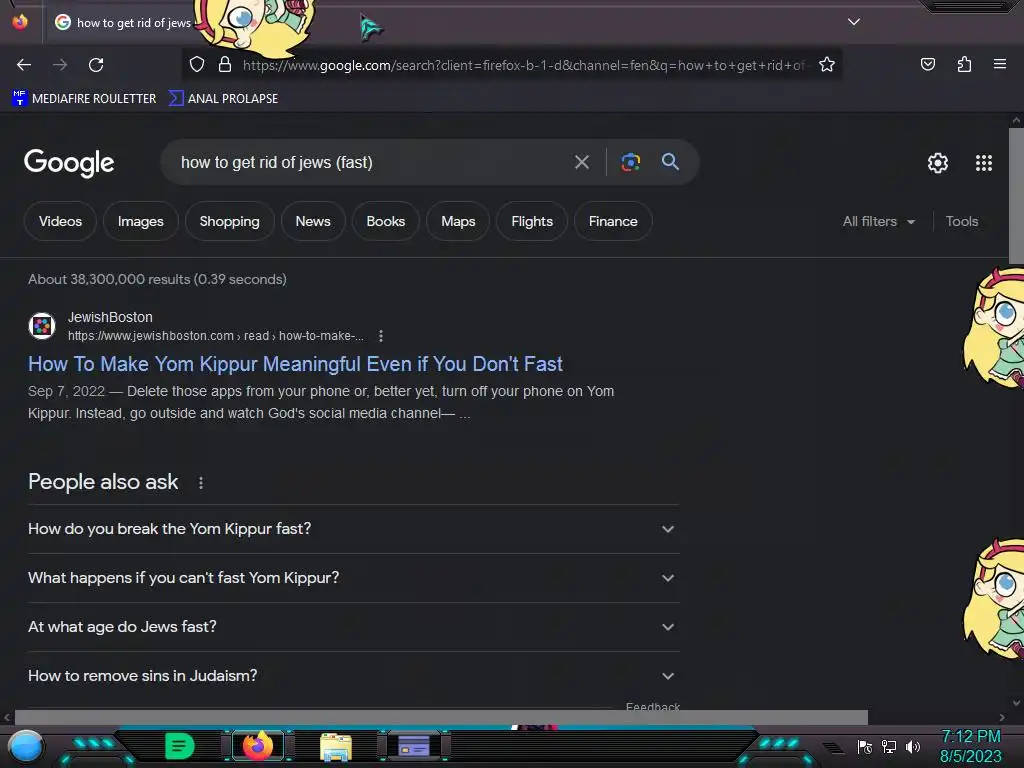Clear the search box with X
1024x768 pixels.
click(x=581, y=162)
